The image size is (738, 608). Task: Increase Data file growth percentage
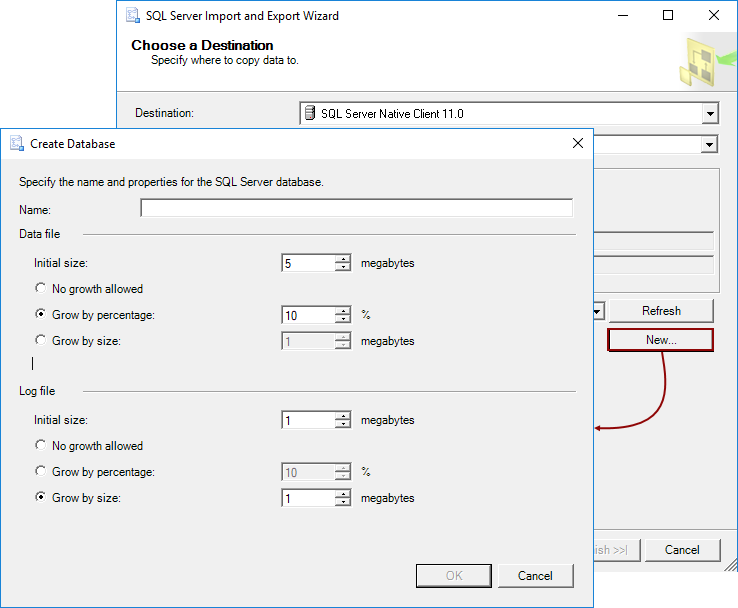point(343,311)
